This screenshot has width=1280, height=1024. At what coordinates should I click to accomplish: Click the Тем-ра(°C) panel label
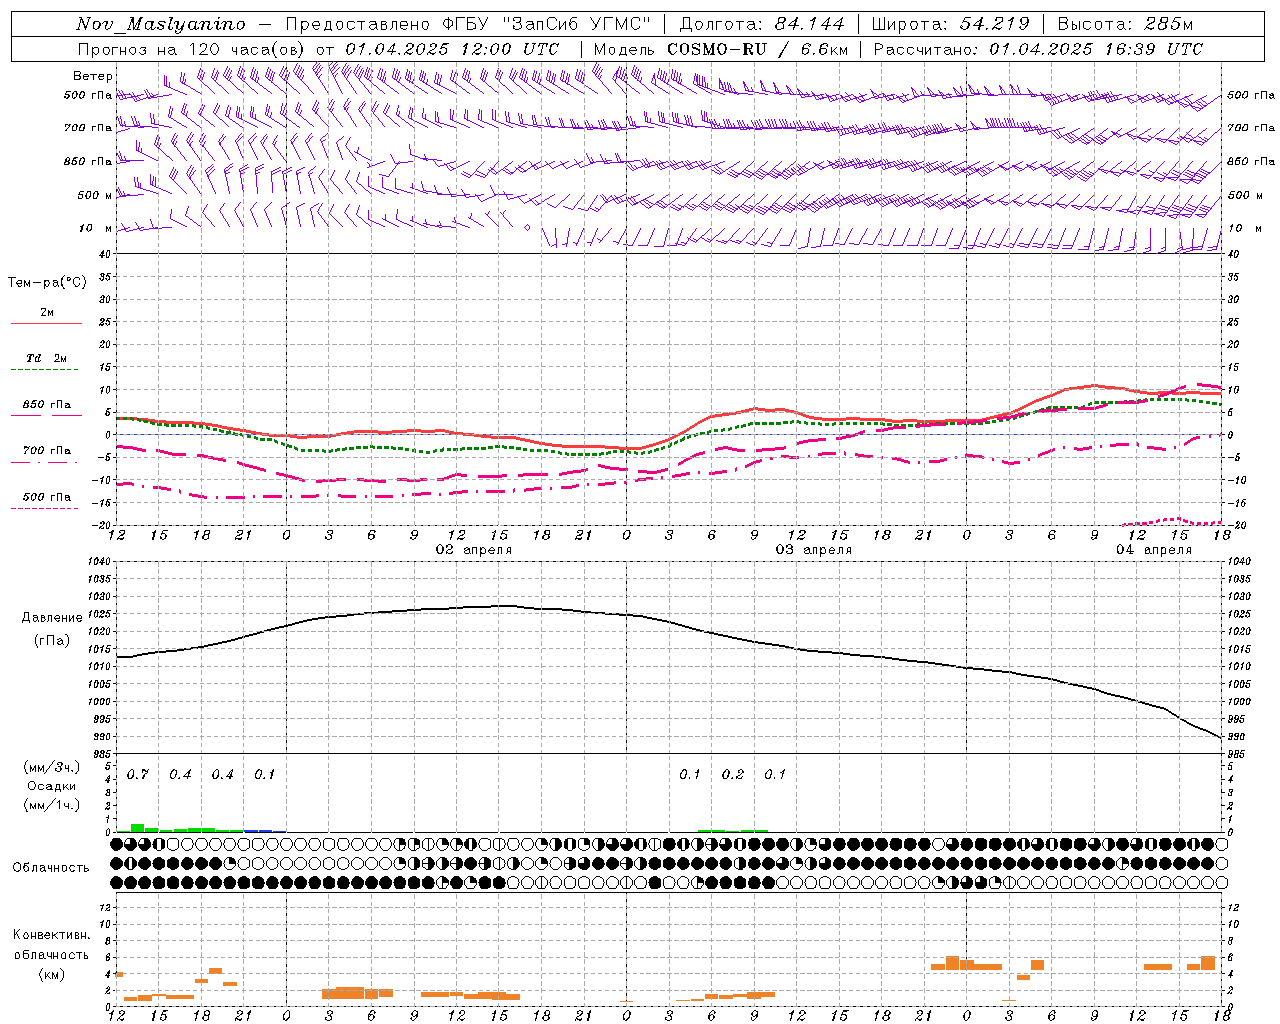[x=47, y=283]
